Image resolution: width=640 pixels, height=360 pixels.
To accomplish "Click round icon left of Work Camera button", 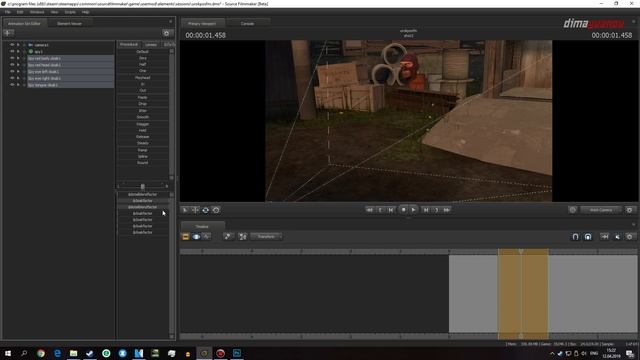I will point(572,210).
